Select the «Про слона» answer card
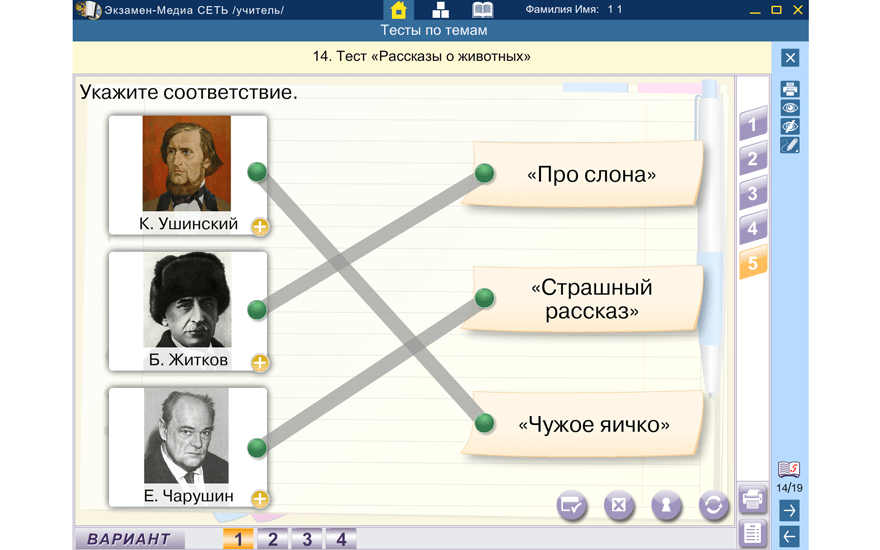Screen dimensions: 880x550 tap(583, 175)
